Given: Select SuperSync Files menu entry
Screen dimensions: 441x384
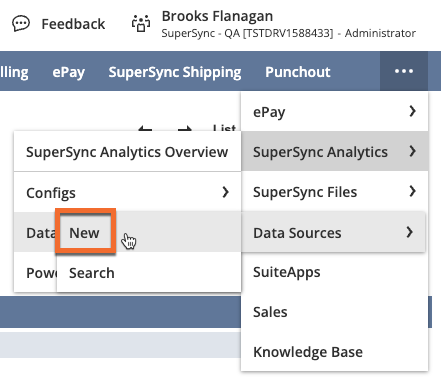Looking at the screenshot, I should [x=334, y=191].
